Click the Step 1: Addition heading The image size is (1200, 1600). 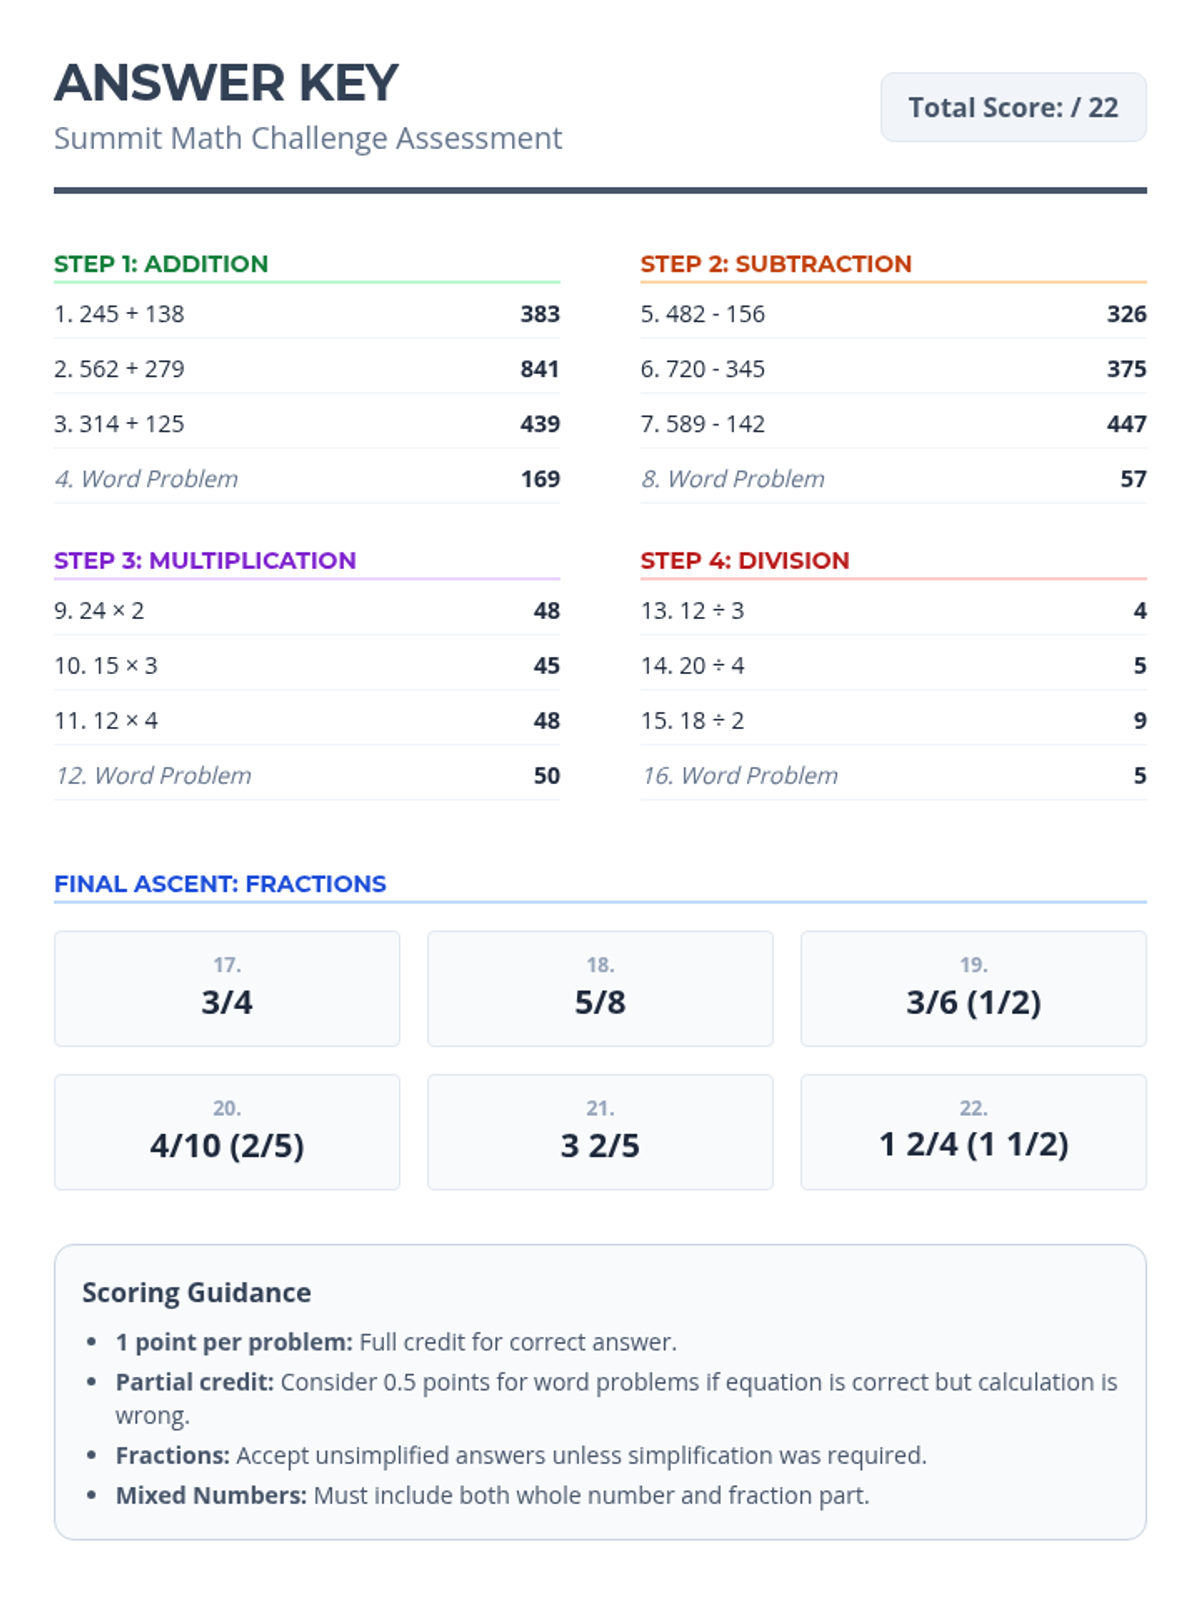click(161, 264)
